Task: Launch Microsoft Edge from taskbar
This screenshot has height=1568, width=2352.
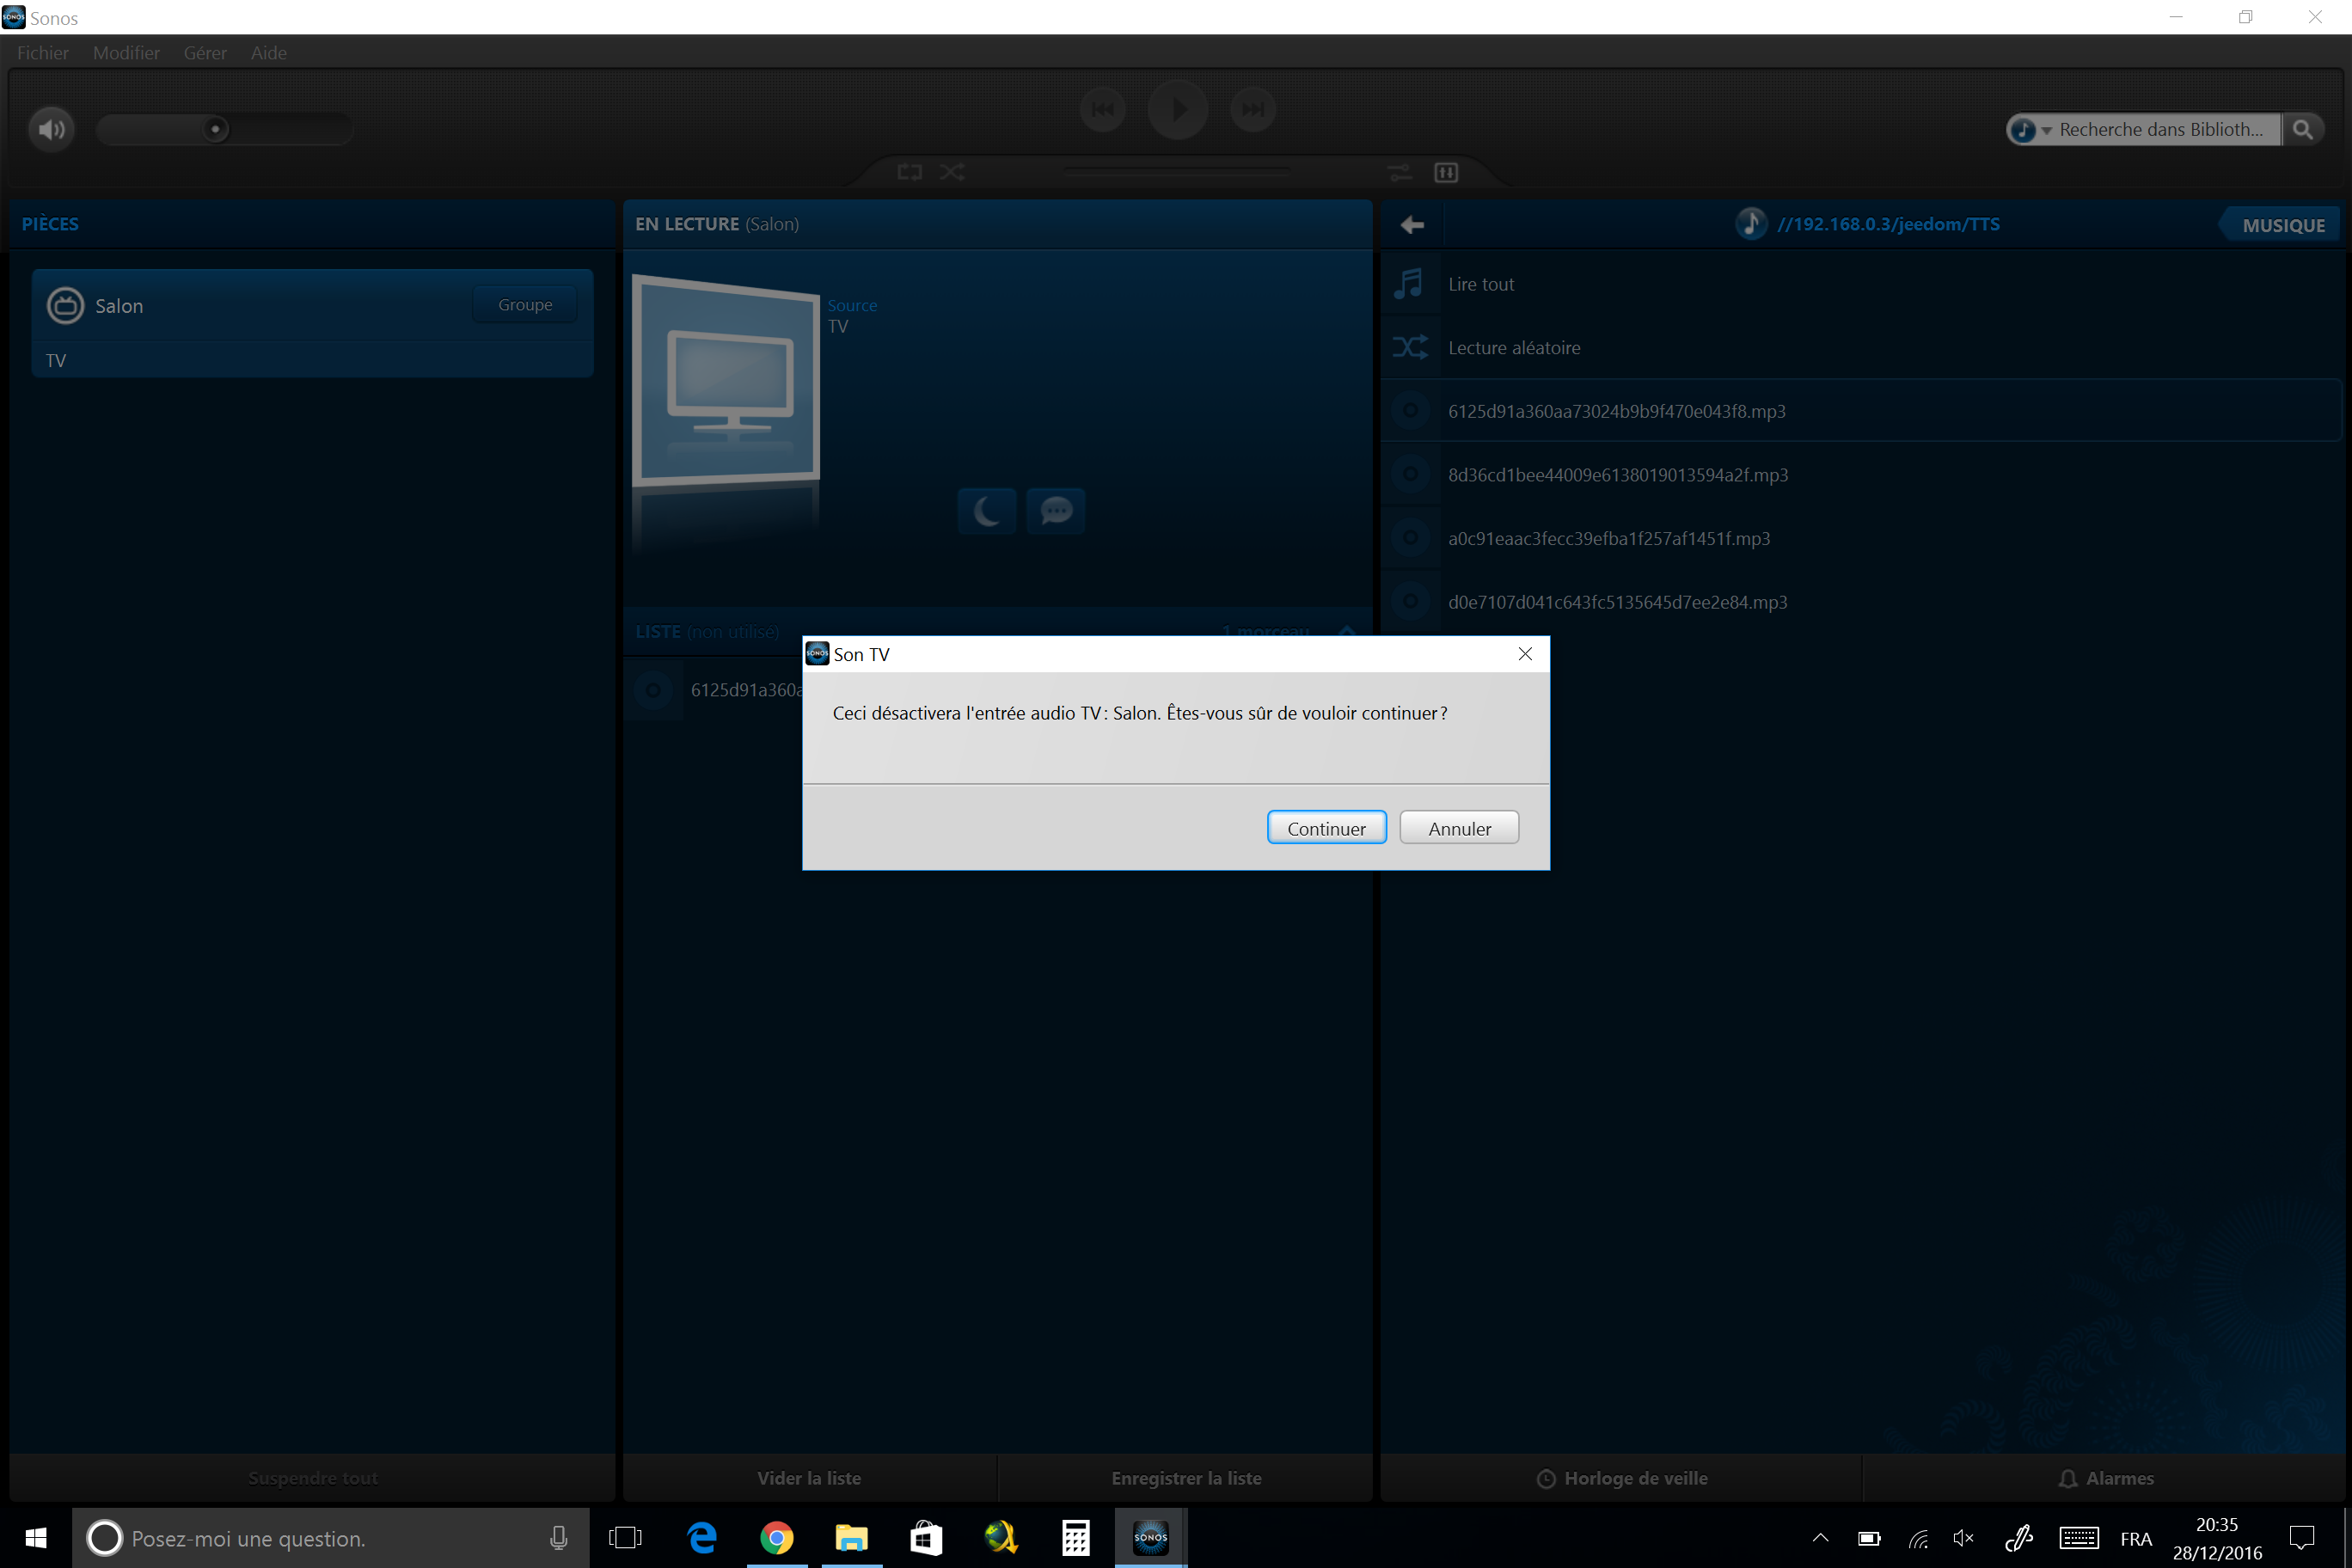Action: point(703,1538)
